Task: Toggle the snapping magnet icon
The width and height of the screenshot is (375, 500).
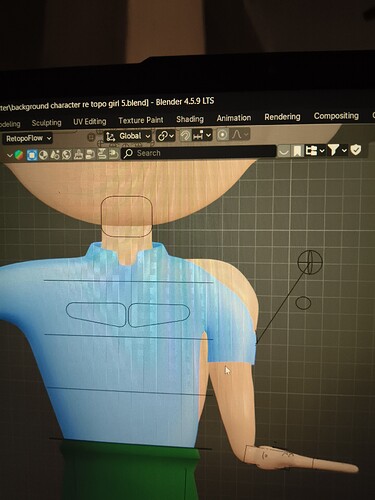Action: pos(185,136)
